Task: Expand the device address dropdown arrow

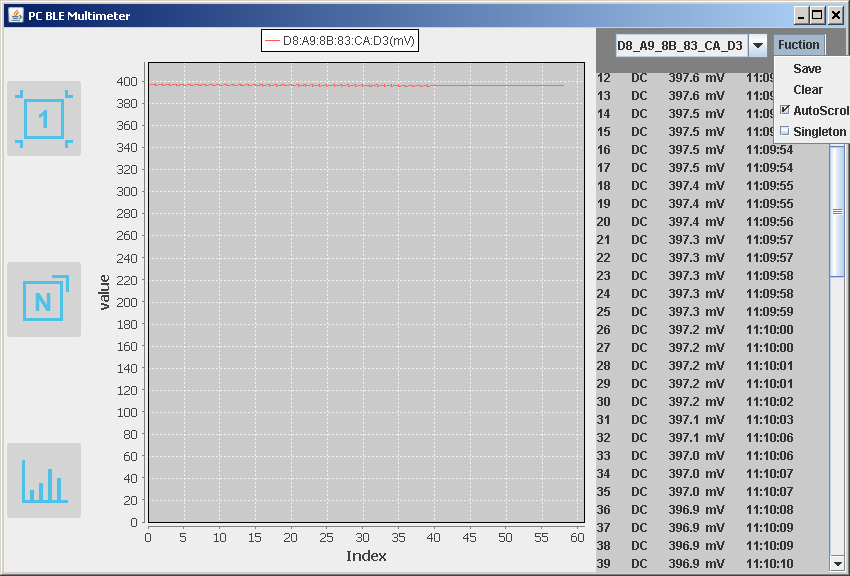Action: [758, 45]
